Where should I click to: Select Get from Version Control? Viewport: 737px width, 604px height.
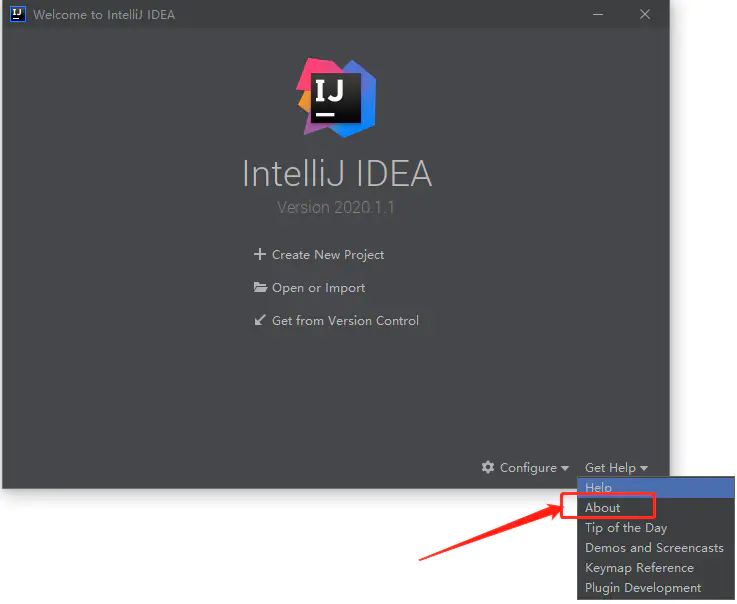click(345, 321)
